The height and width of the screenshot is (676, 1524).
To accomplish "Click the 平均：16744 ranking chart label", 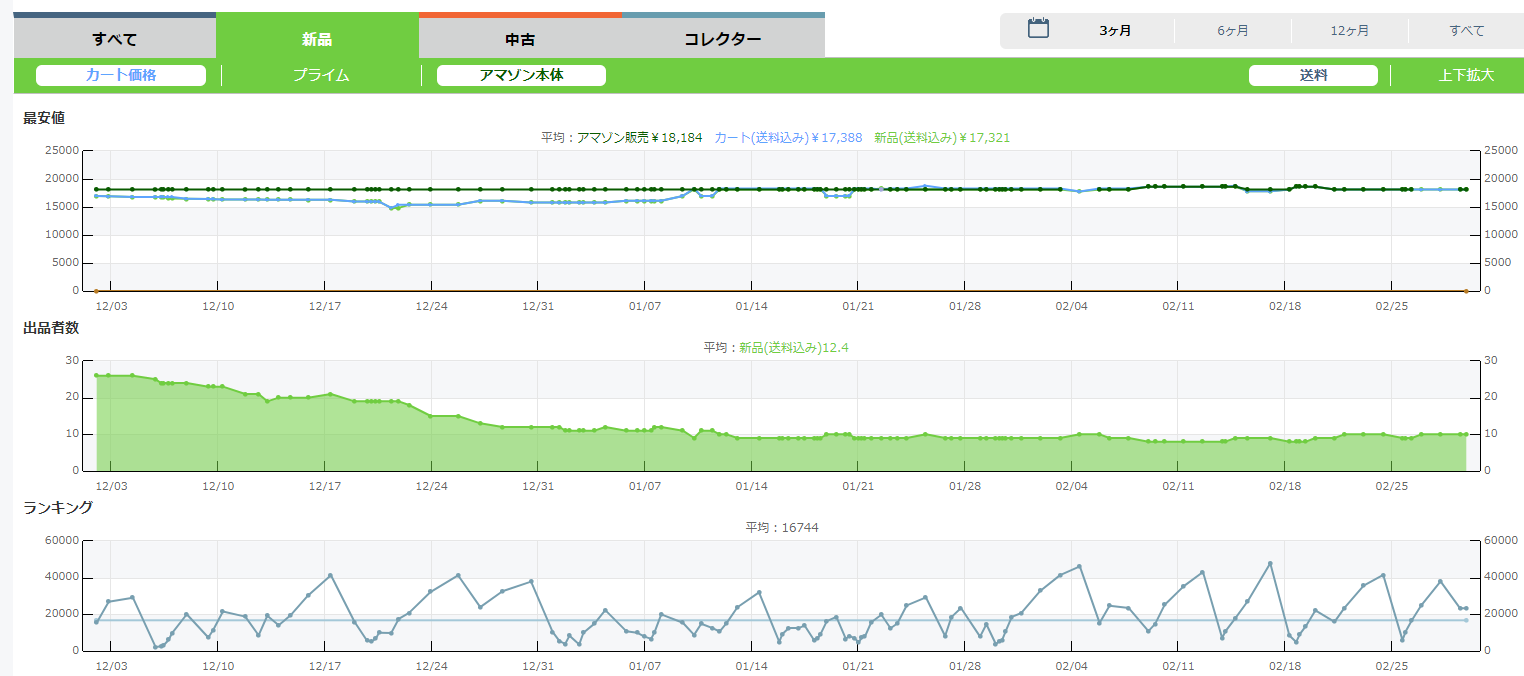I will (781, 527).
